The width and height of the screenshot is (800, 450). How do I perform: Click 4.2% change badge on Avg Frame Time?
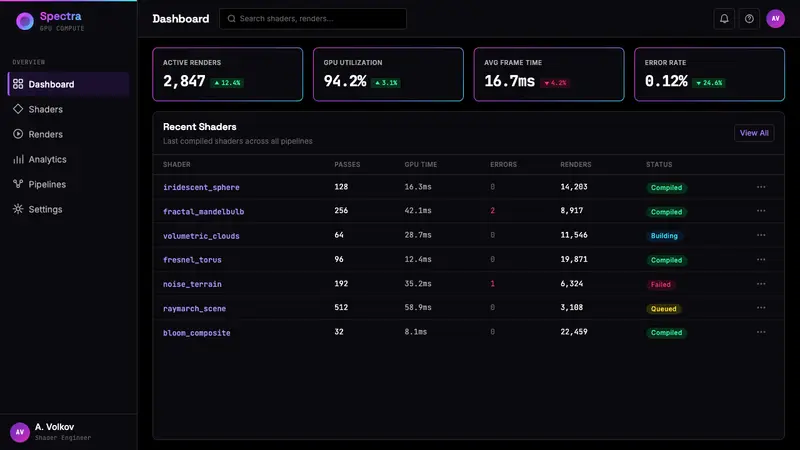[555, 83]
